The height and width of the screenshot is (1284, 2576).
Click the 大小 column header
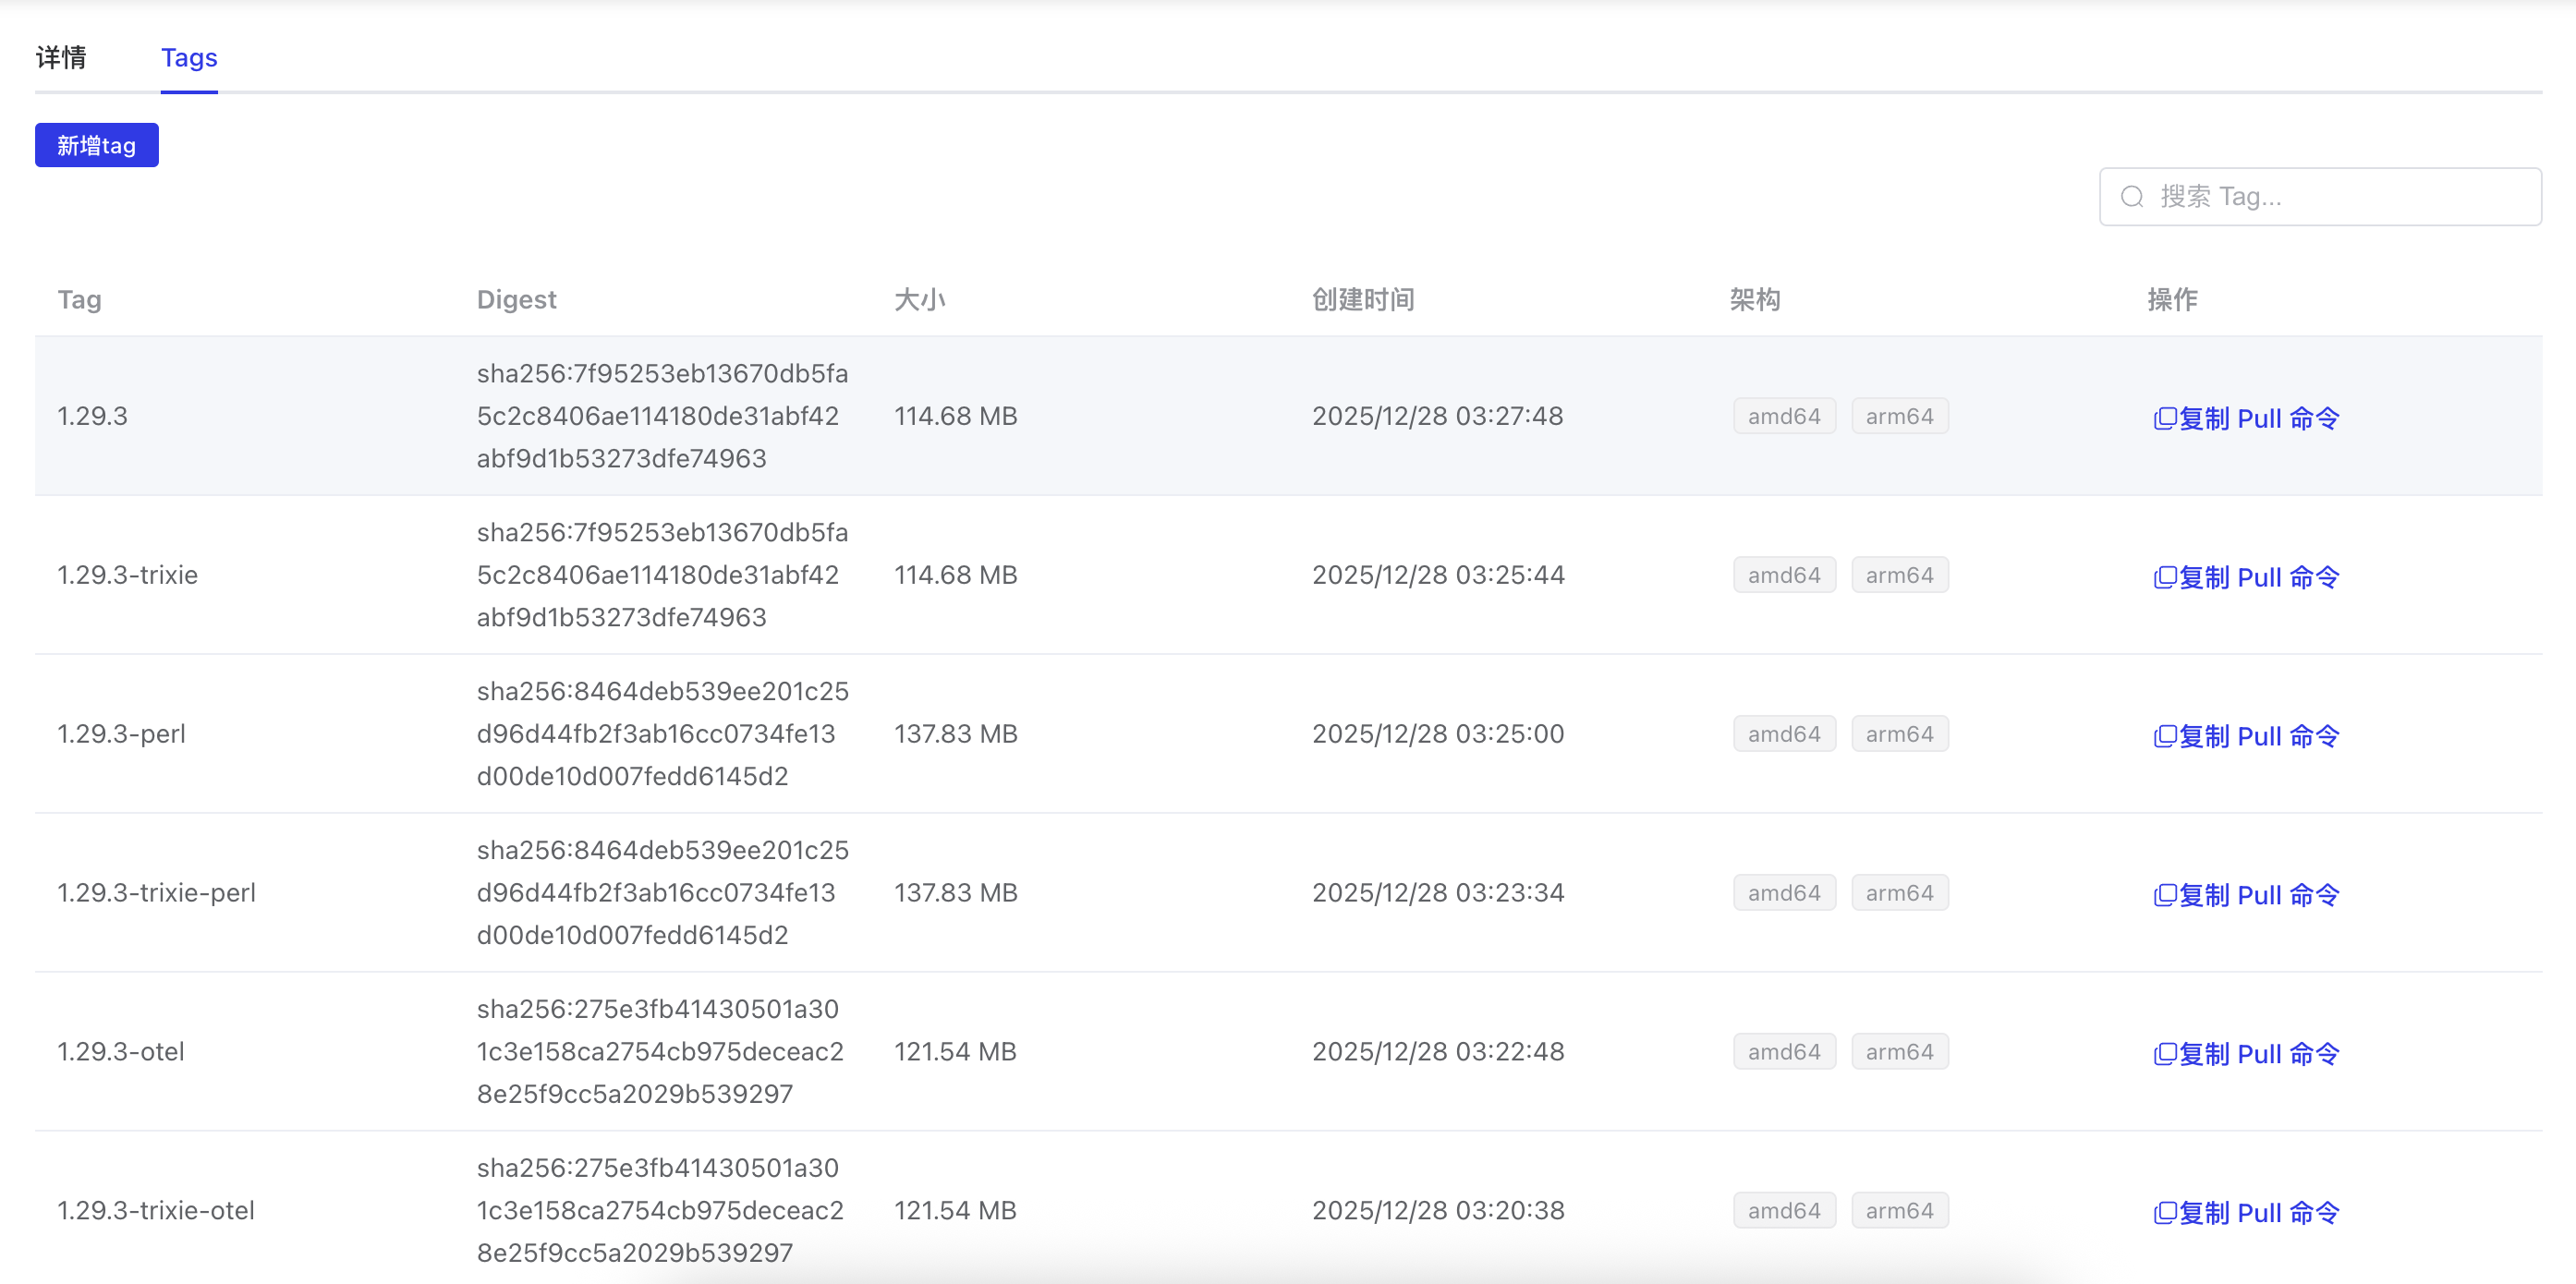tap(919, 300)
